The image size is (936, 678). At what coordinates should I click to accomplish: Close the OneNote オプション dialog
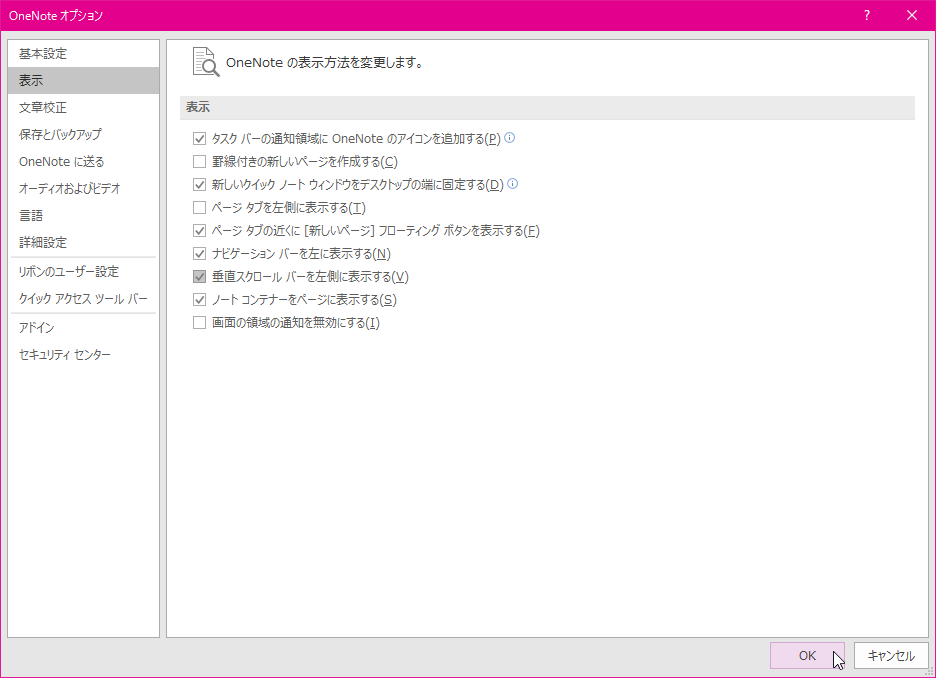912,16
